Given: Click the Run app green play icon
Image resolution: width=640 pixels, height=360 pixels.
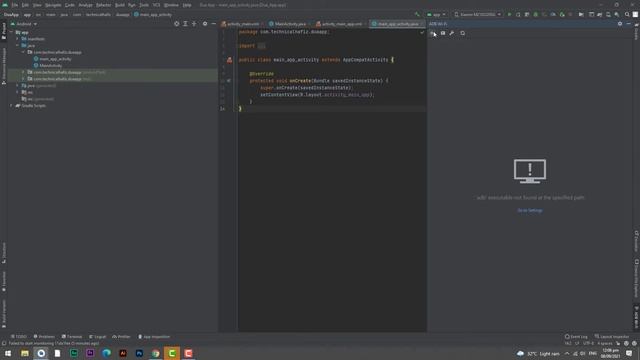Looking at the screenshot, I should pos(509,15).
